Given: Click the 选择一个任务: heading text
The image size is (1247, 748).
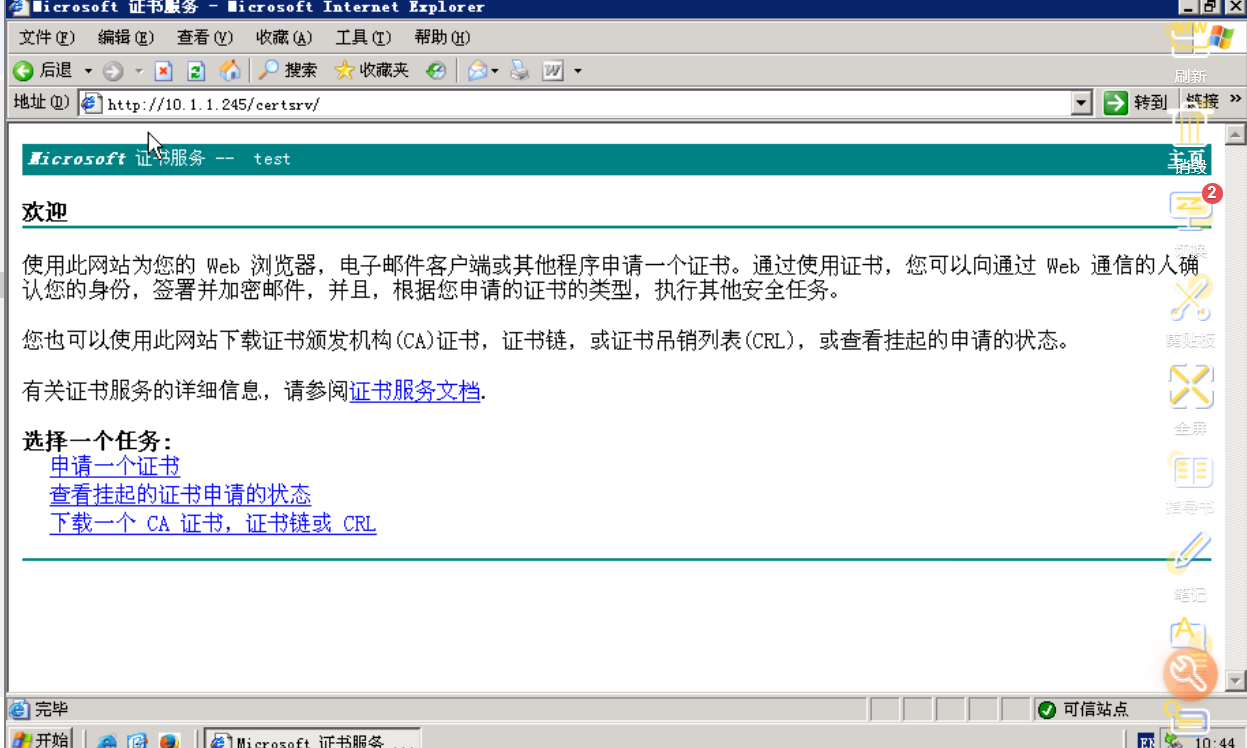Looking at the screenshot, I should pos(97,441).
